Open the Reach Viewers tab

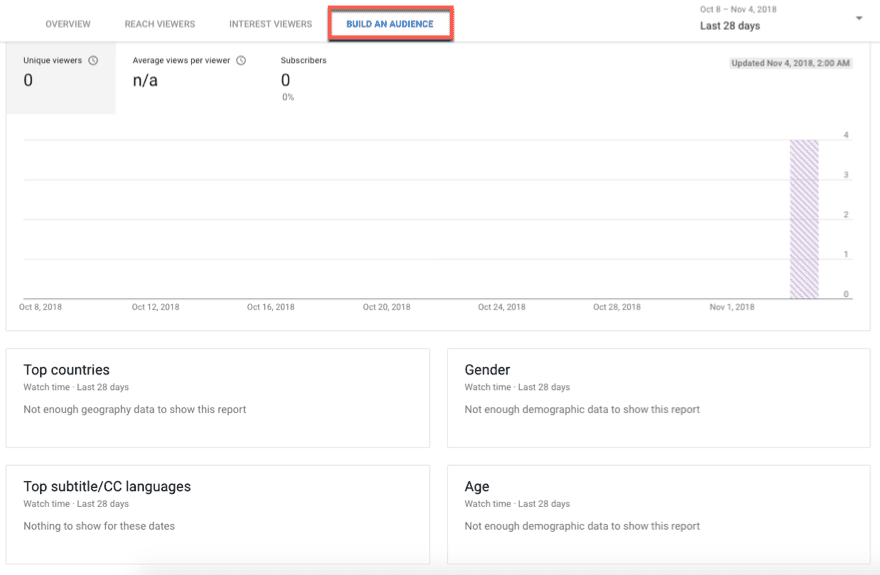(x=160, y=24)
